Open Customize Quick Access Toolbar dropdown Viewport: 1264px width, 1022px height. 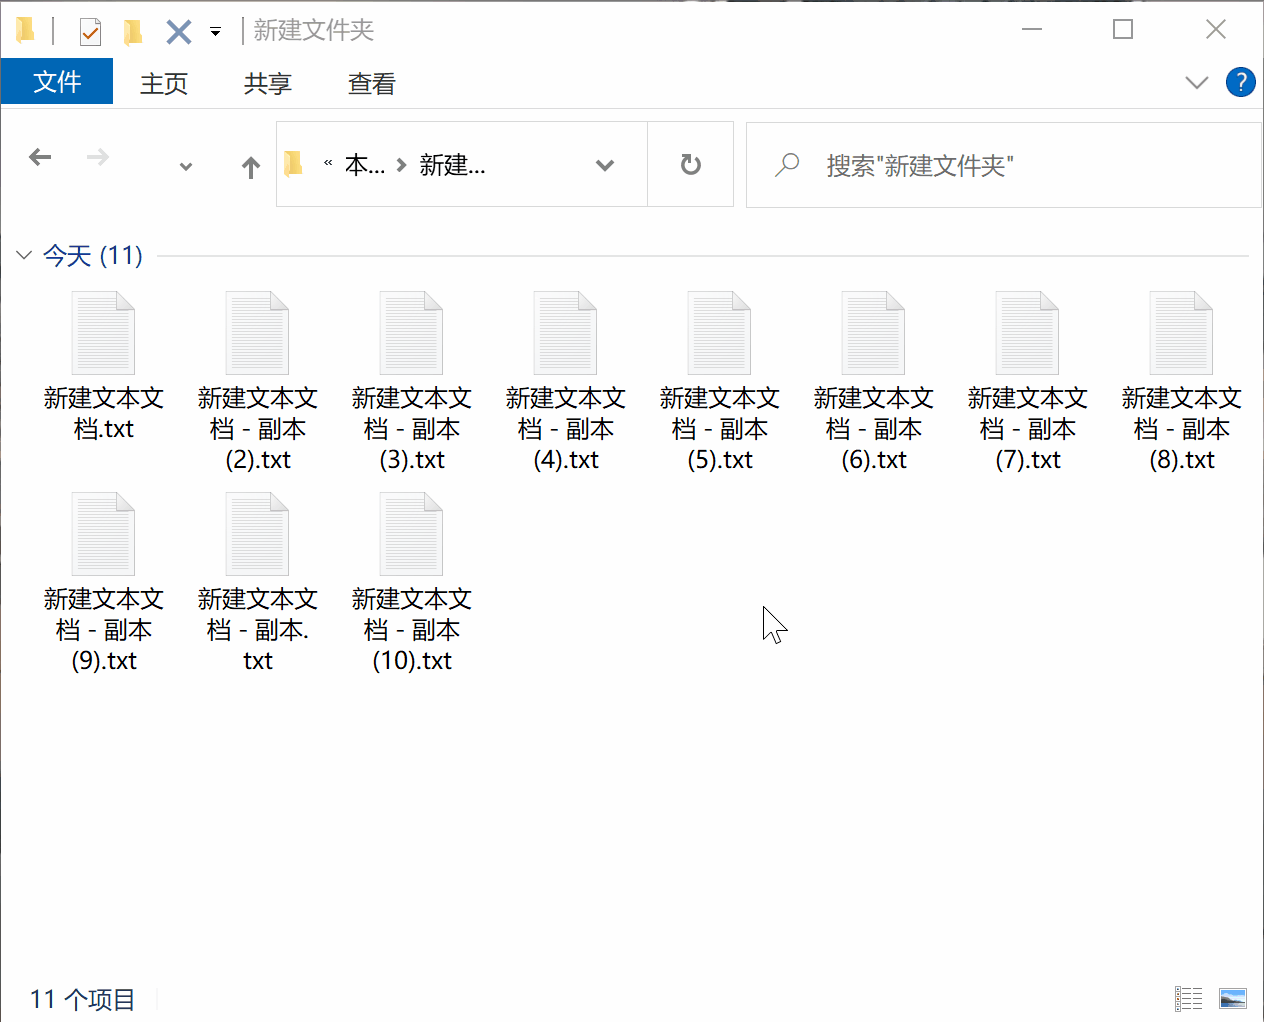pyautogui.click(x=215, y=32)
